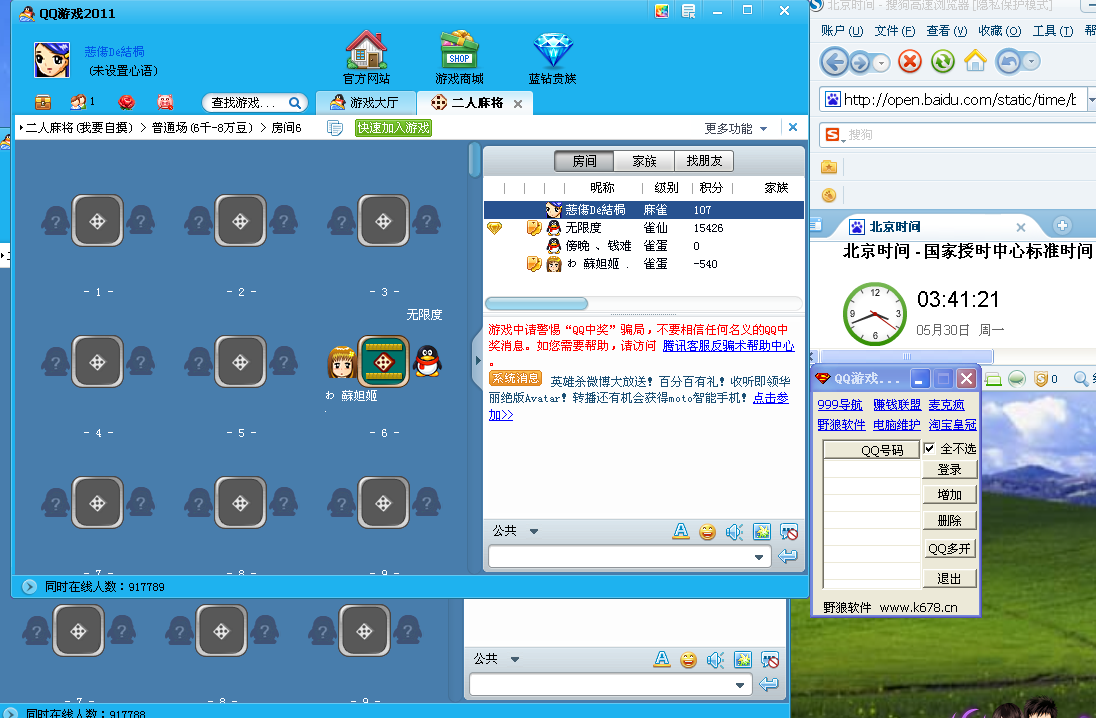Click the QQ多开 button
This screenshot has width=1096, height=718.
(x=949, y=549)
